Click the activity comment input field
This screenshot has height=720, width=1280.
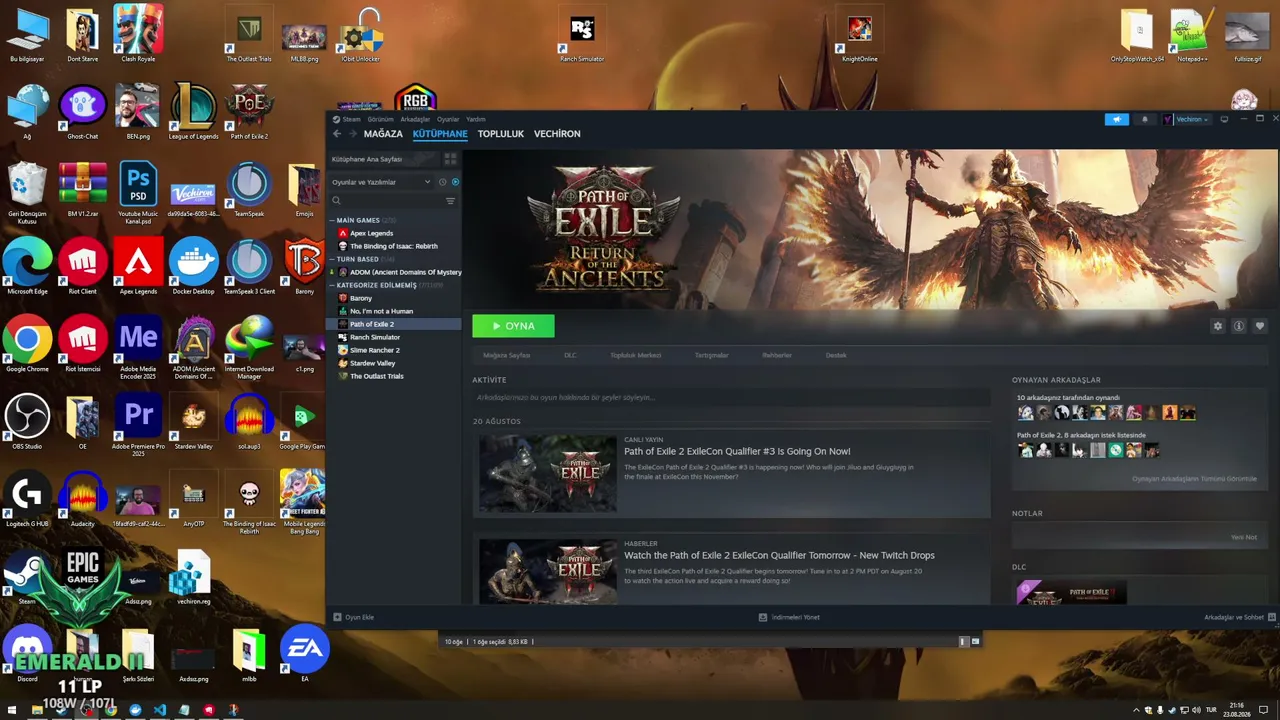pos(731,397)
